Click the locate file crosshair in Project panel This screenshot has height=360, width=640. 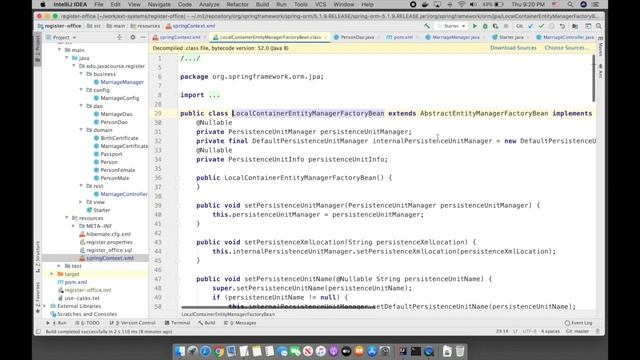coord(120,37)
